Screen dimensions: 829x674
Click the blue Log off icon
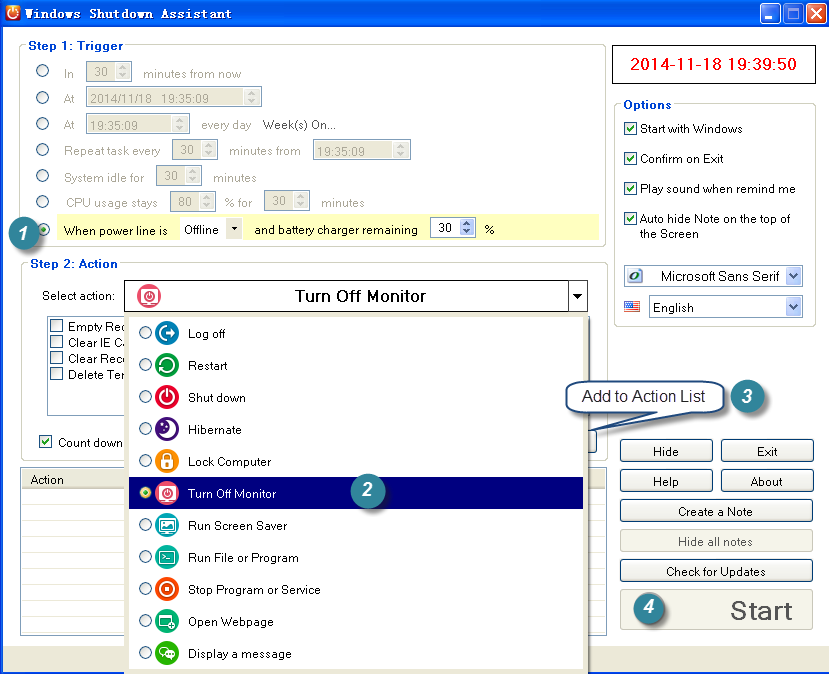pos(168,334)
